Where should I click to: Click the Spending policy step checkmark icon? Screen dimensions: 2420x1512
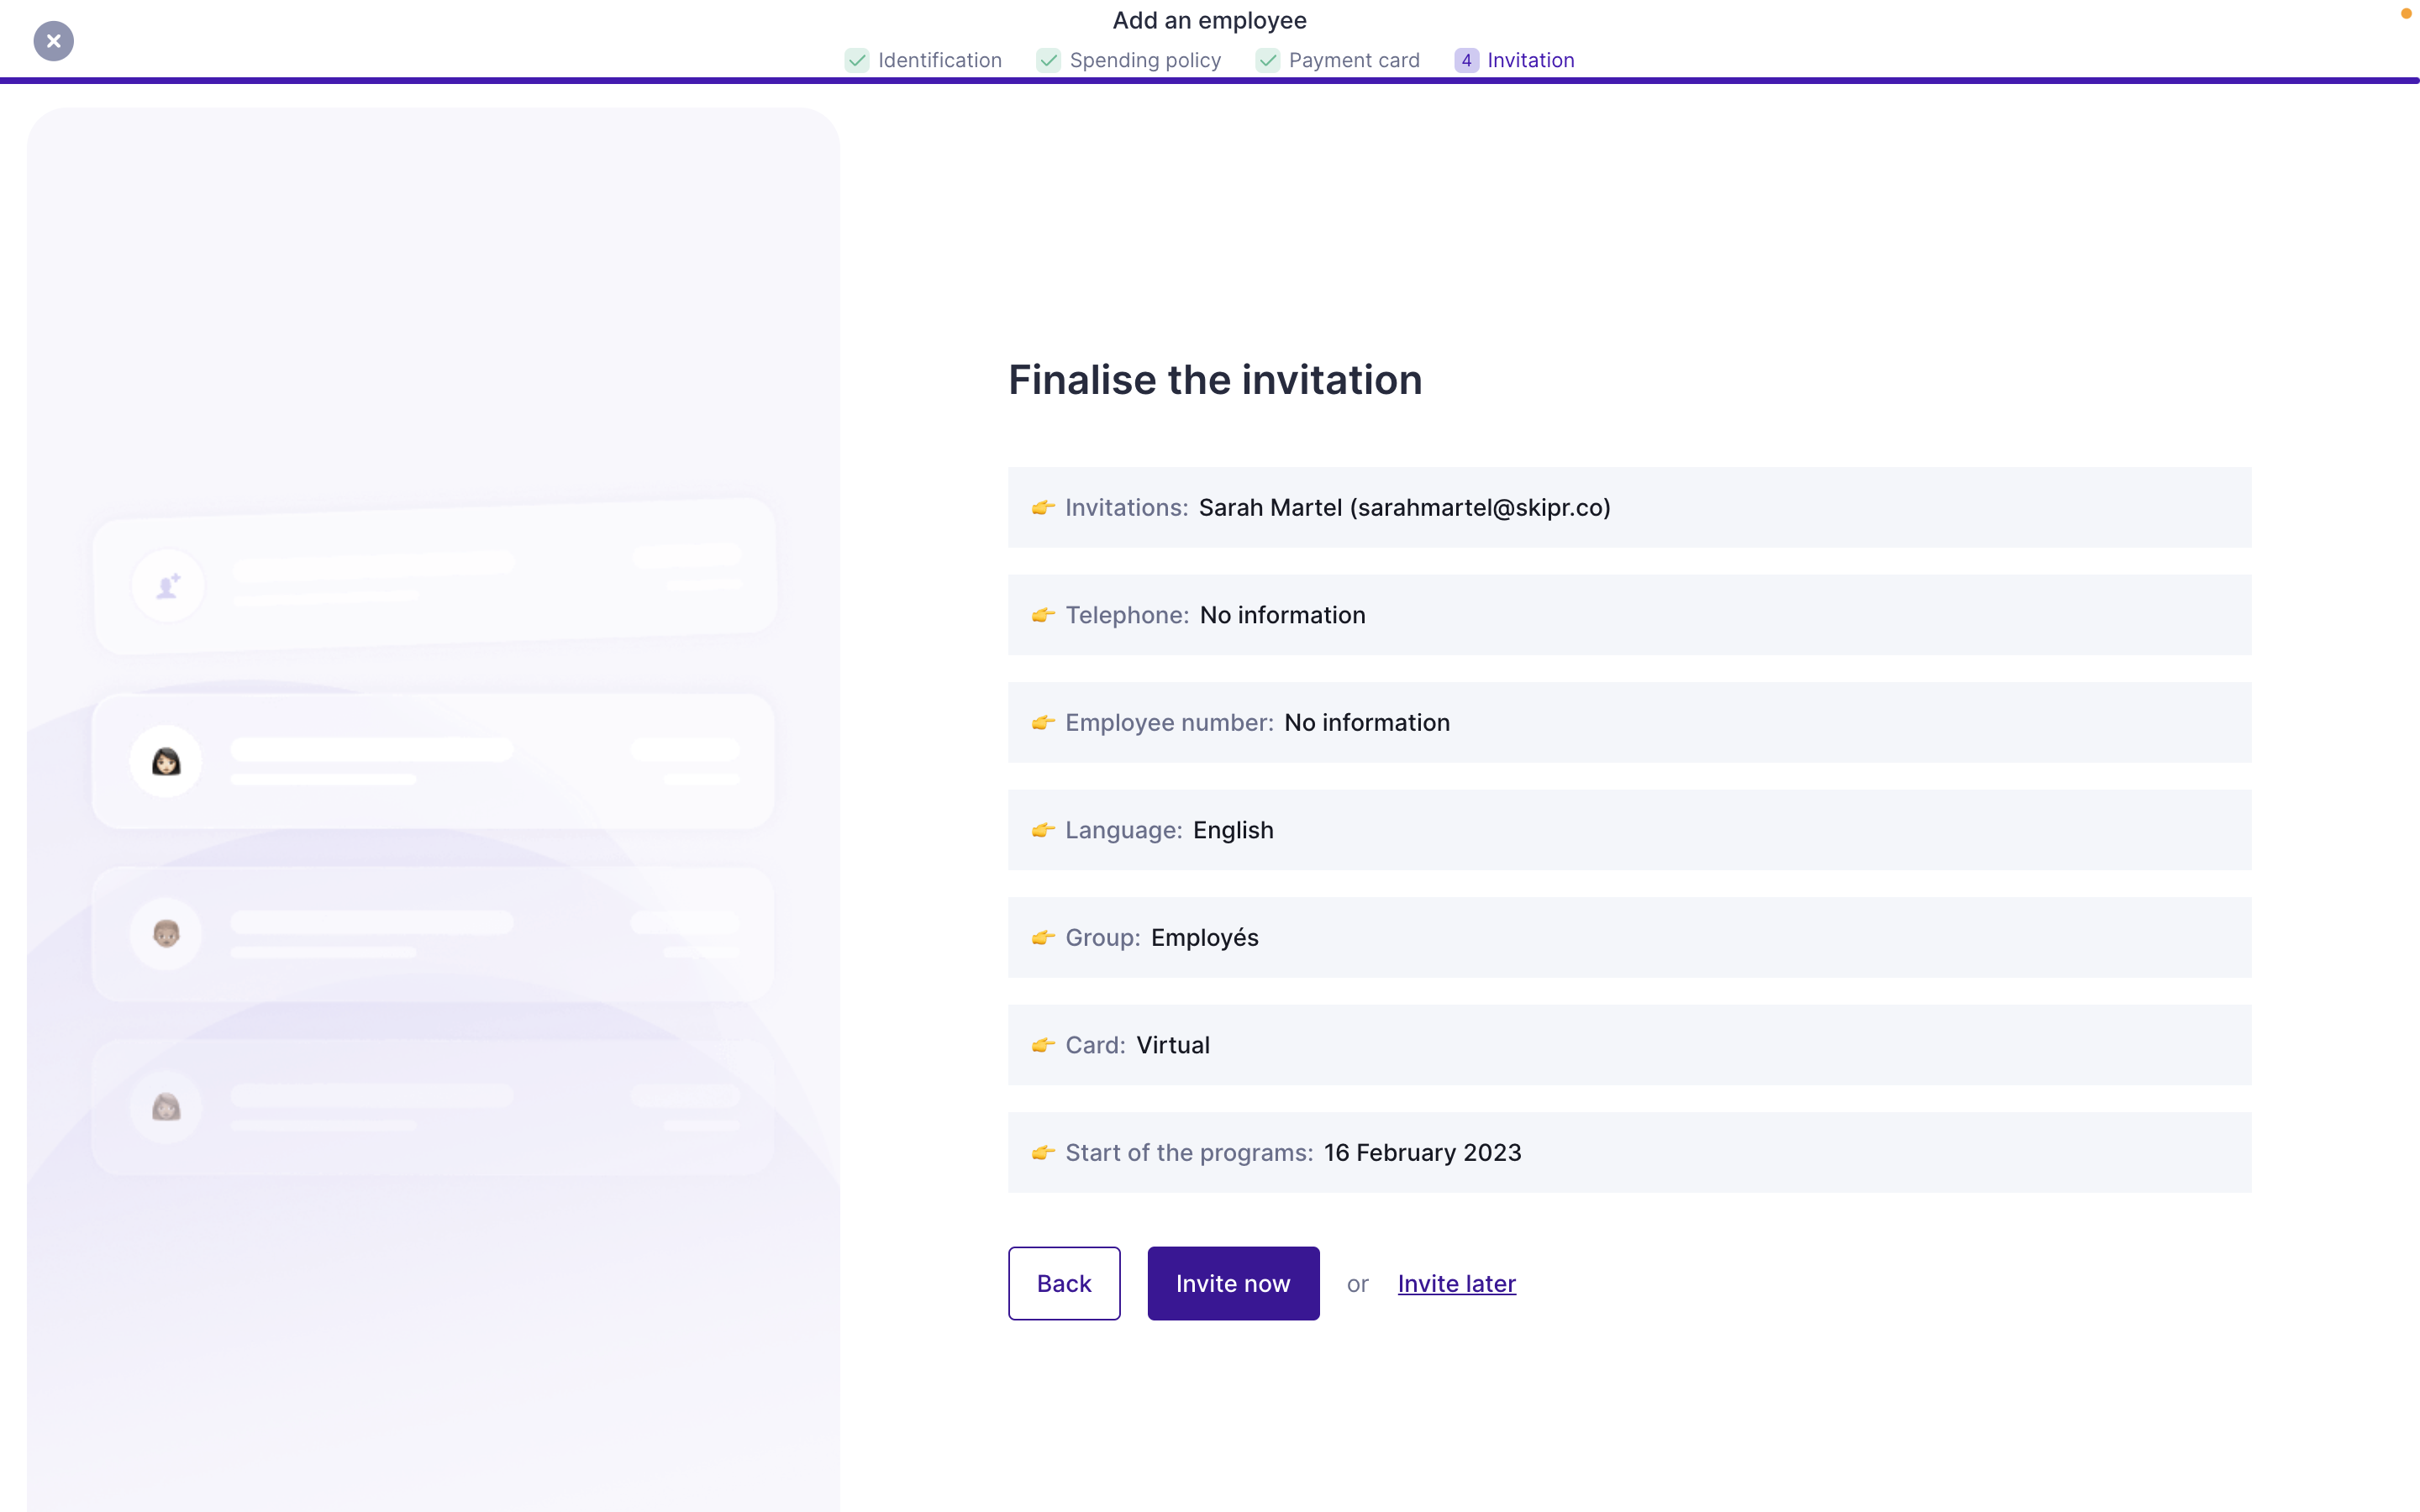point(1048,60)
